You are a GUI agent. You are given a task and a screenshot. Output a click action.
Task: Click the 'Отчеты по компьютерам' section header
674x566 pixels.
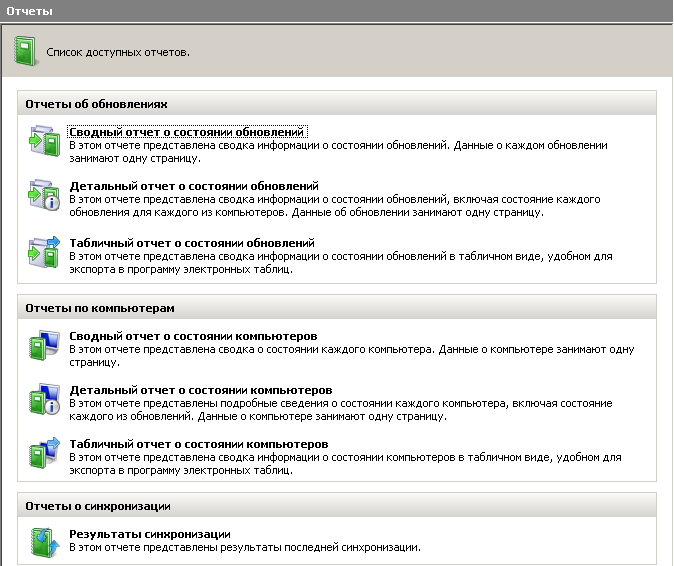tap(337, 308)
